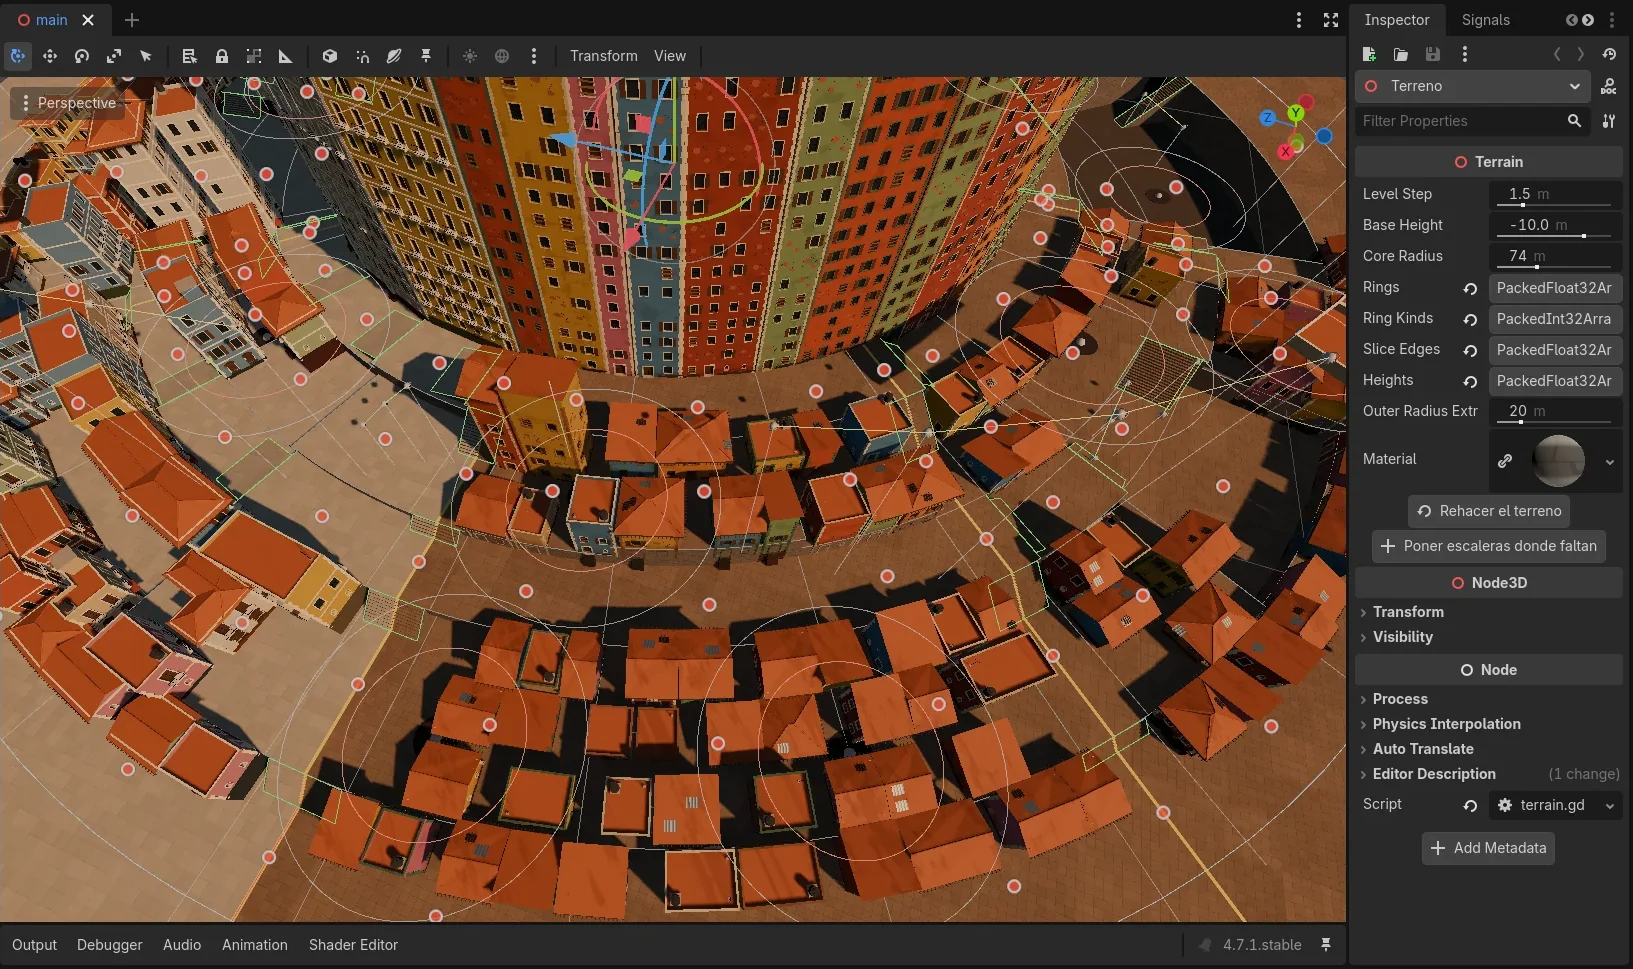The image size is (1633, 969).
Task: Lock the selected node with the padlock icon
Action: pos(222,56)
